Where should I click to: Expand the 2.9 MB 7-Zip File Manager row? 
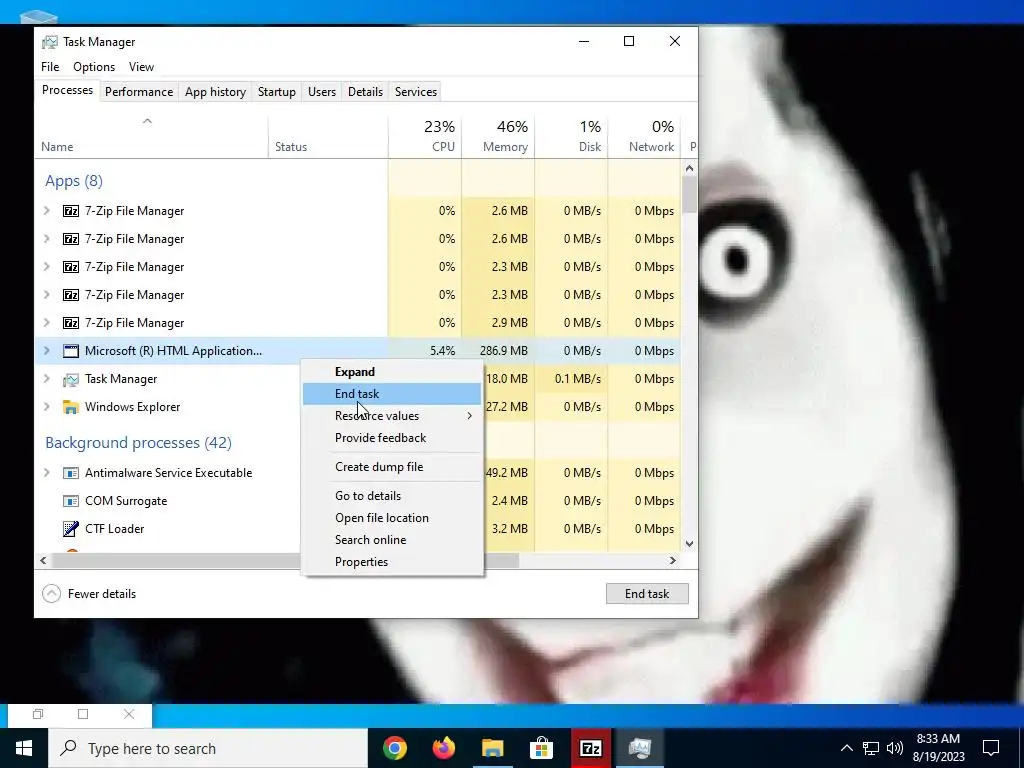pyautogui.click(x=46, y=323)
